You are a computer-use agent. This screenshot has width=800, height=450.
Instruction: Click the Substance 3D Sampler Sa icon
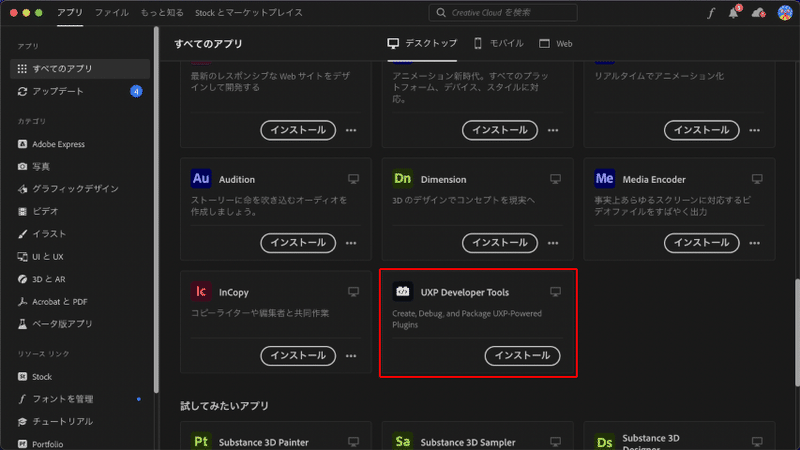click(403, 441)
